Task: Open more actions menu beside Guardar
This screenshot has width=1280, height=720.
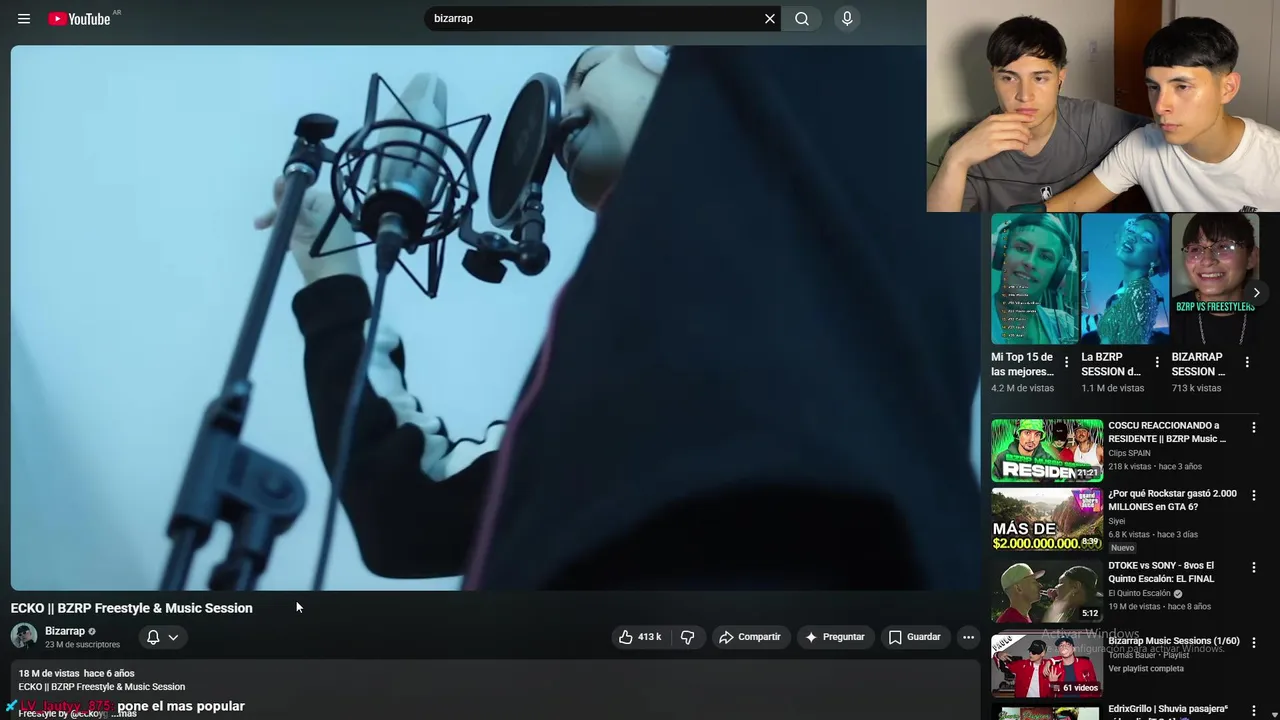Action: [x=968, y=637]
